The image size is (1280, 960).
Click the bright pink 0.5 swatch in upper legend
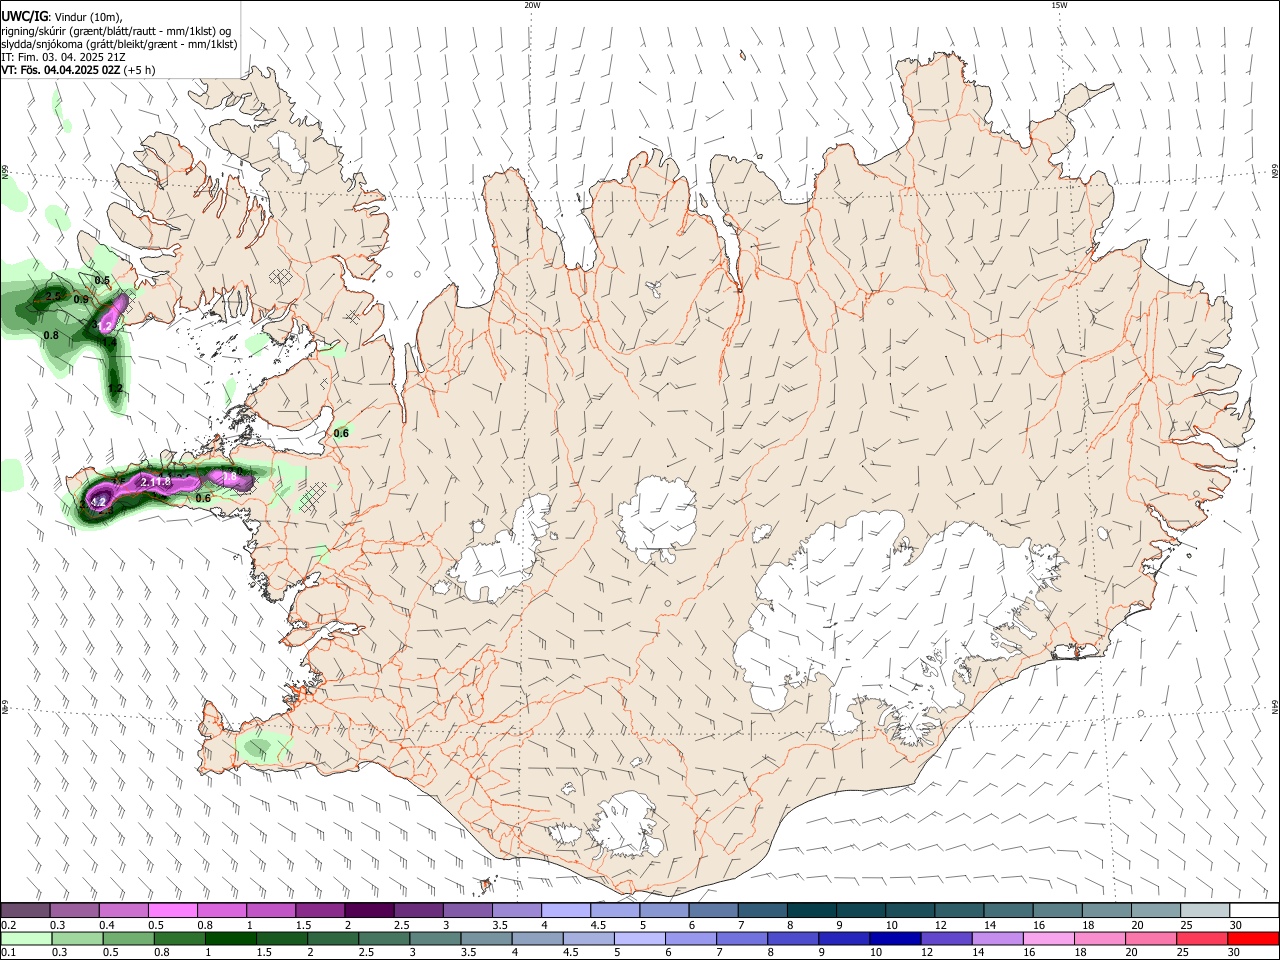pos(172,910)
